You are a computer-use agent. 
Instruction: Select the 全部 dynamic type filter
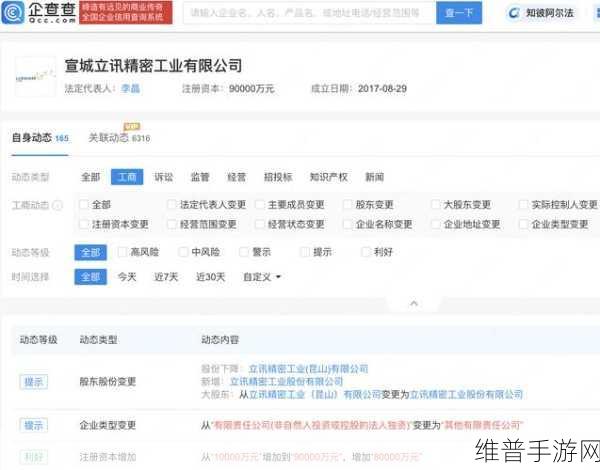(x=91, y=177)
